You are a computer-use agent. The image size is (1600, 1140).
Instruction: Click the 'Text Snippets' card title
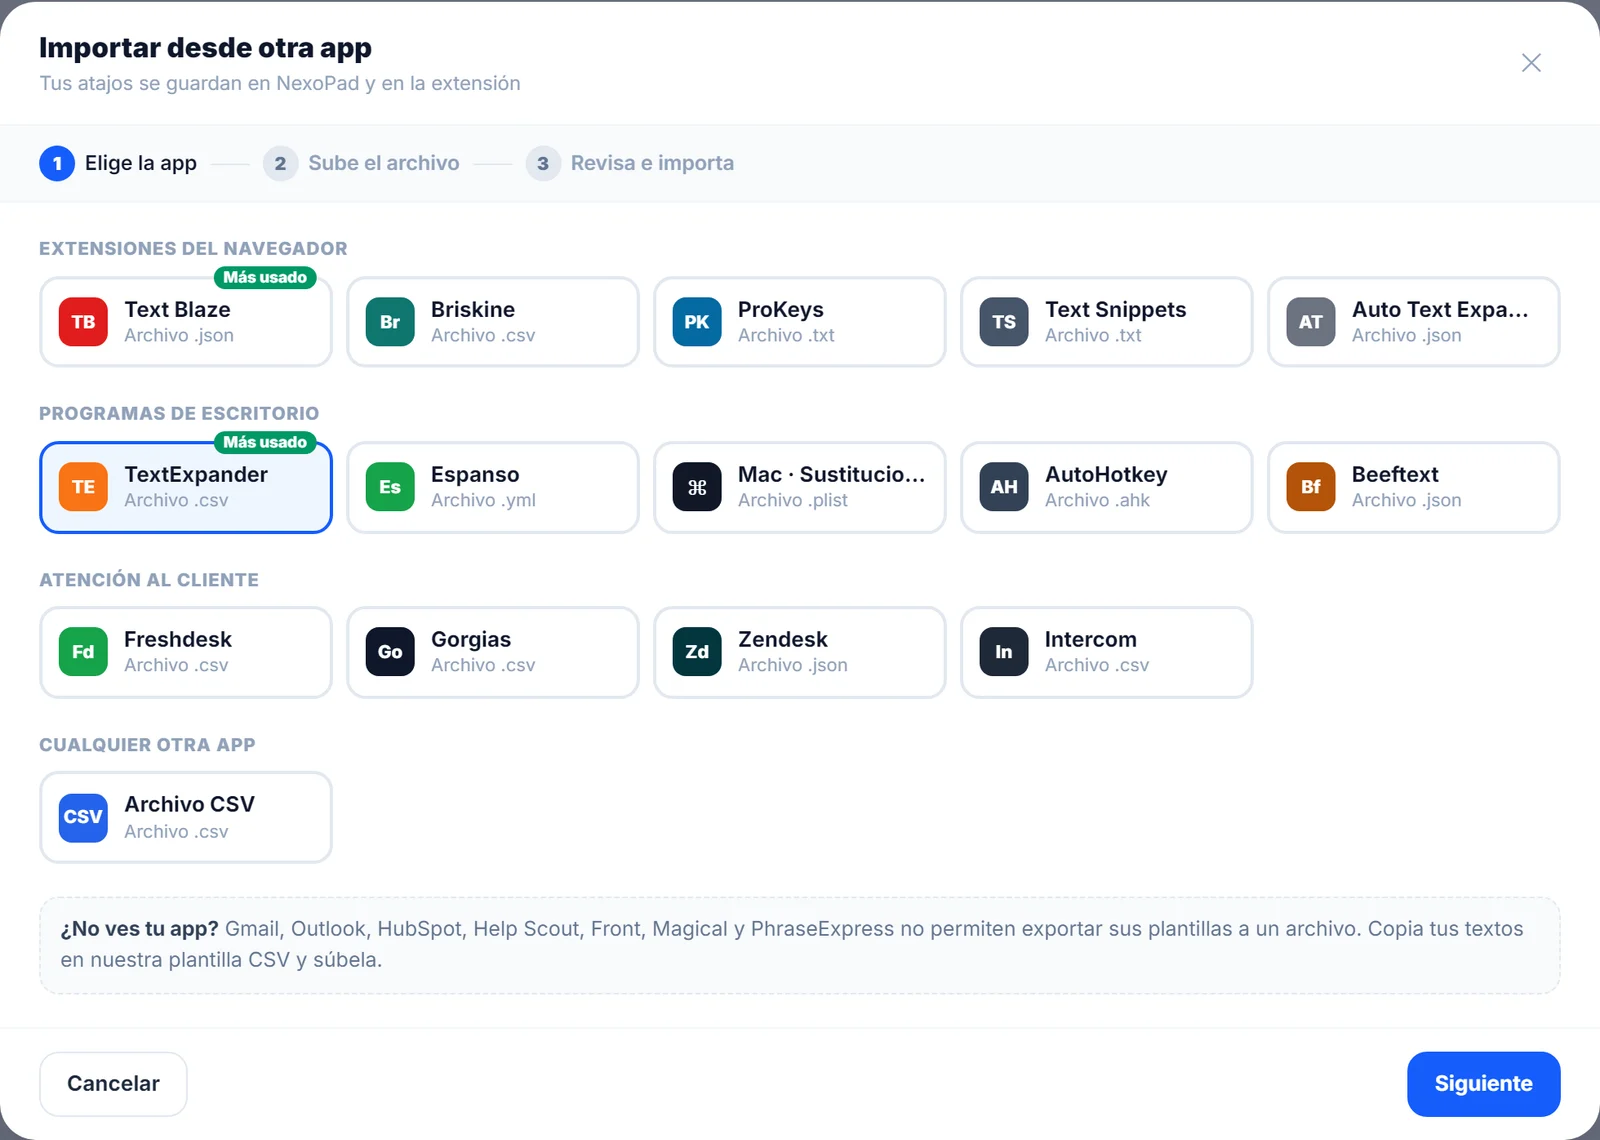click(1115, 310)
